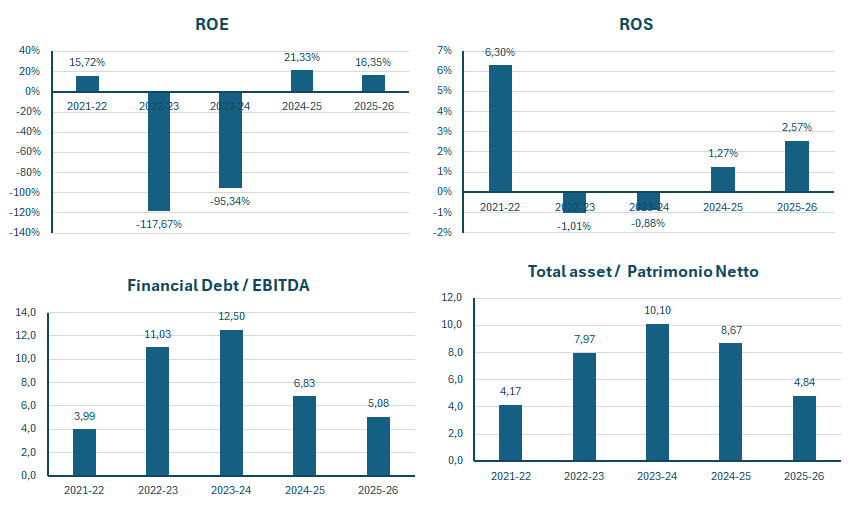Screen dimensions: 857x520
Task: Select the ROE bar labeled 21,33%
Action: tap(302, 81)
